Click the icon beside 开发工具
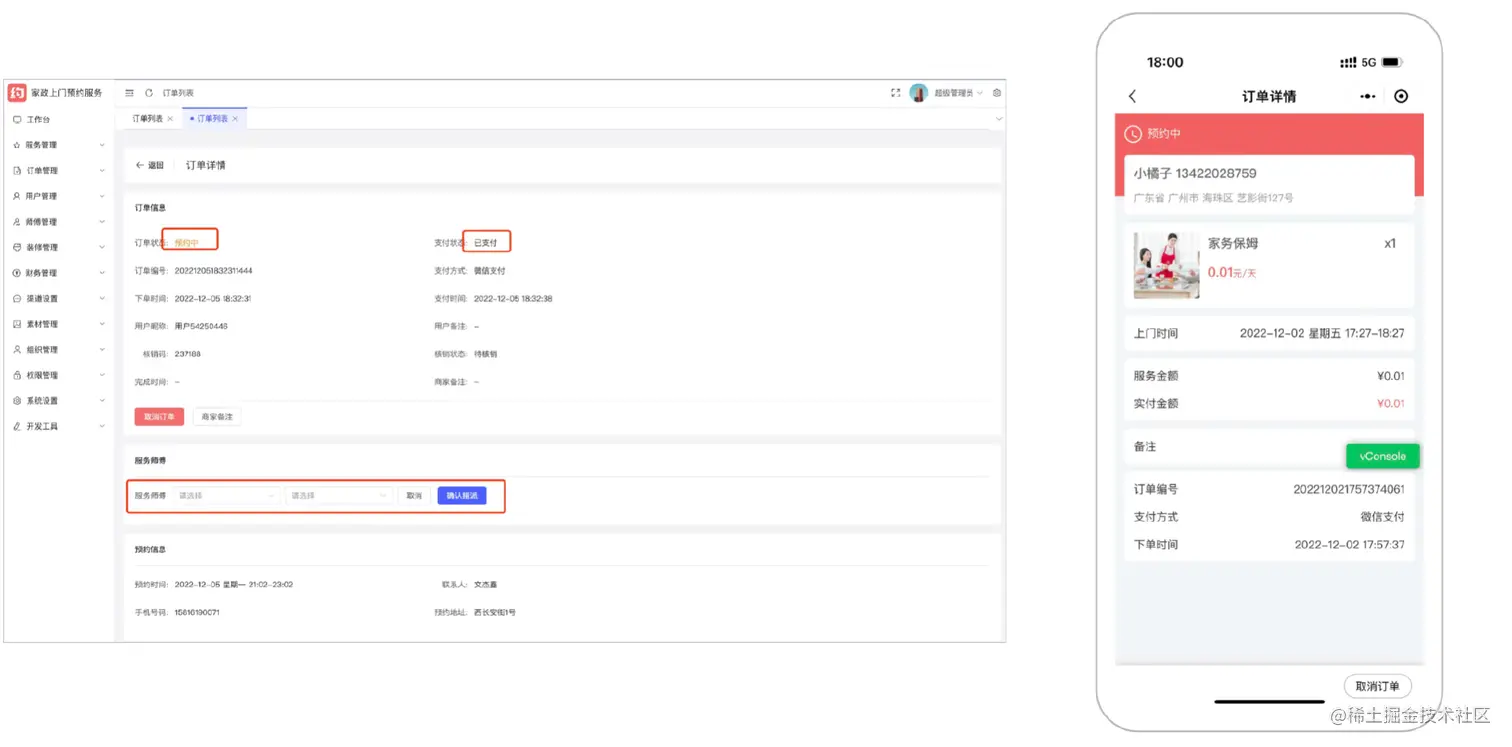The height and width of the screenshot is (747, 1512). (x=17, y=427)
